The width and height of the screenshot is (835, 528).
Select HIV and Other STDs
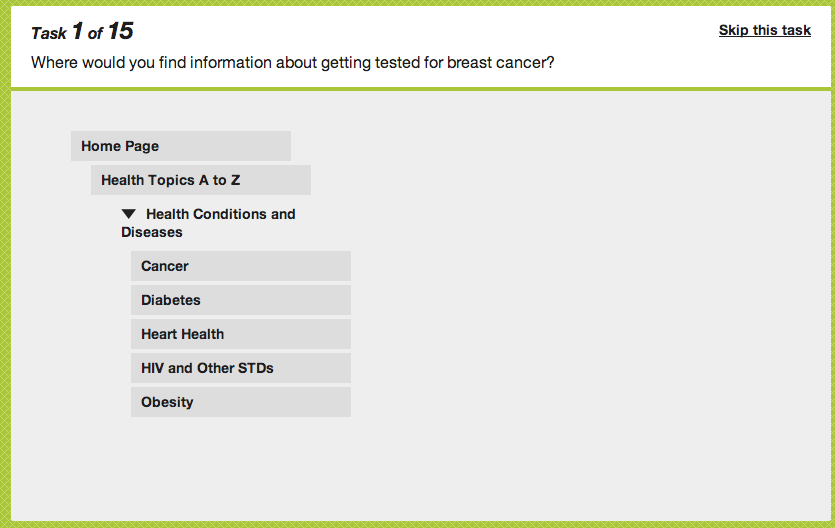[x=240, y=368]
